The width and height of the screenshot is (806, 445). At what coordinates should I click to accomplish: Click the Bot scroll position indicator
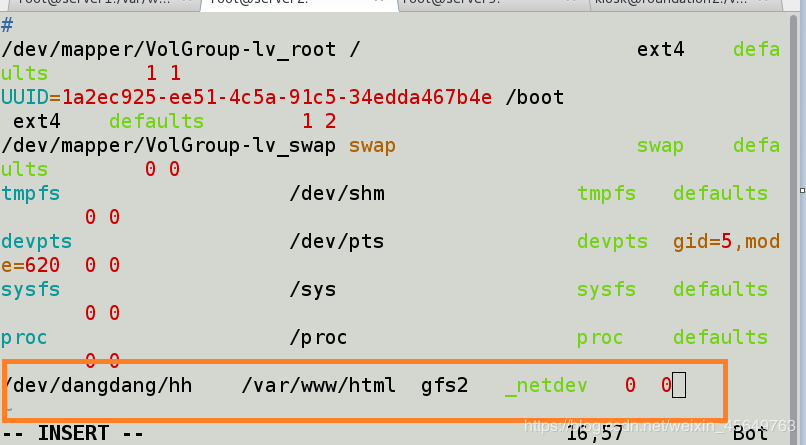tap(750, 434)
